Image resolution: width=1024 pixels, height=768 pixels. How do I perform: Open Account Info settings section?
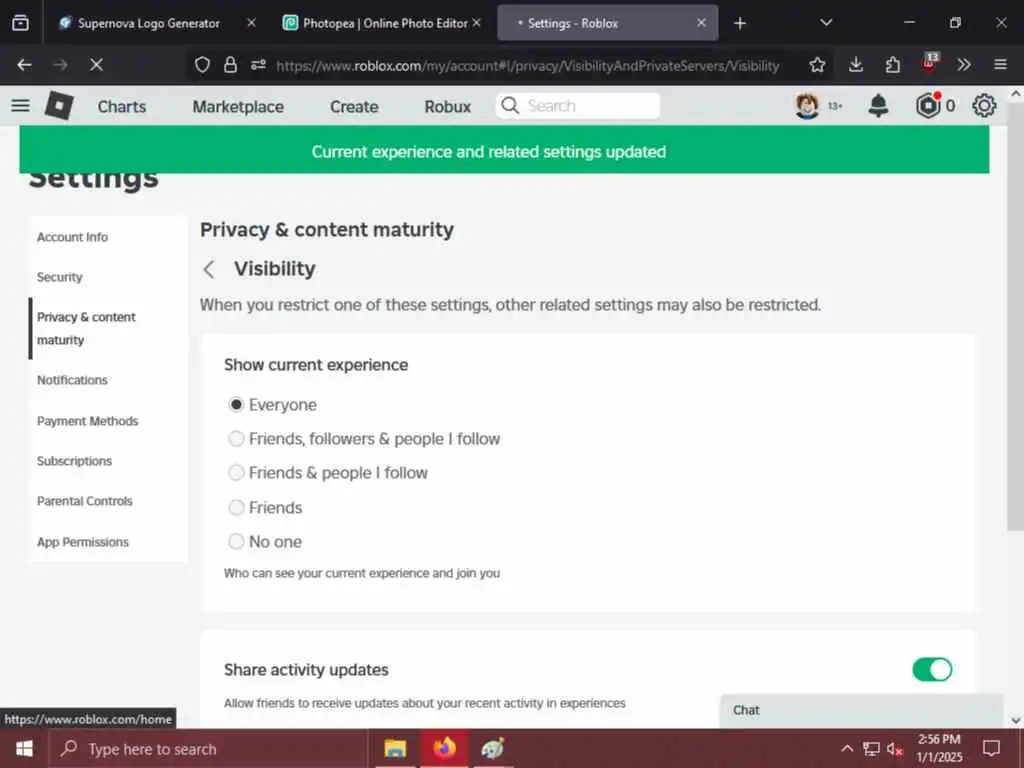click(x=72, y=237)
